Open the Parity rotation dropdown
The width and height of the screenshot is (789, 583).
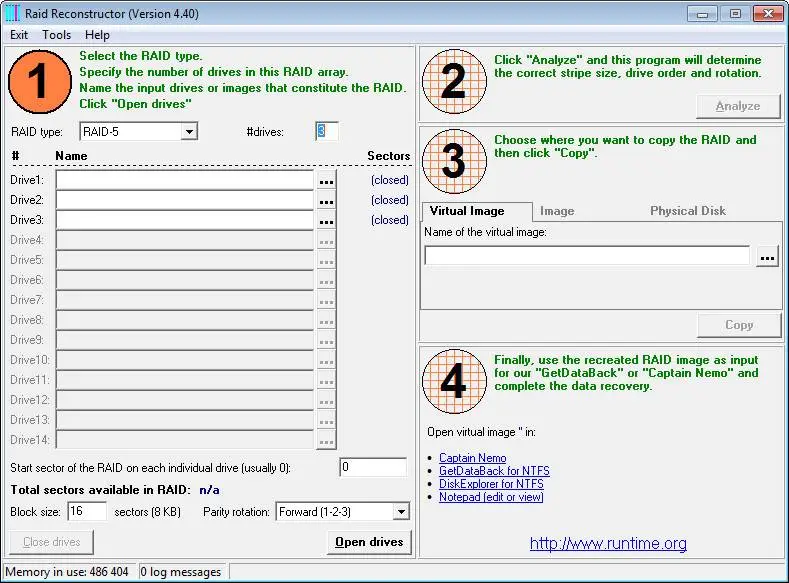click(401, 512)
